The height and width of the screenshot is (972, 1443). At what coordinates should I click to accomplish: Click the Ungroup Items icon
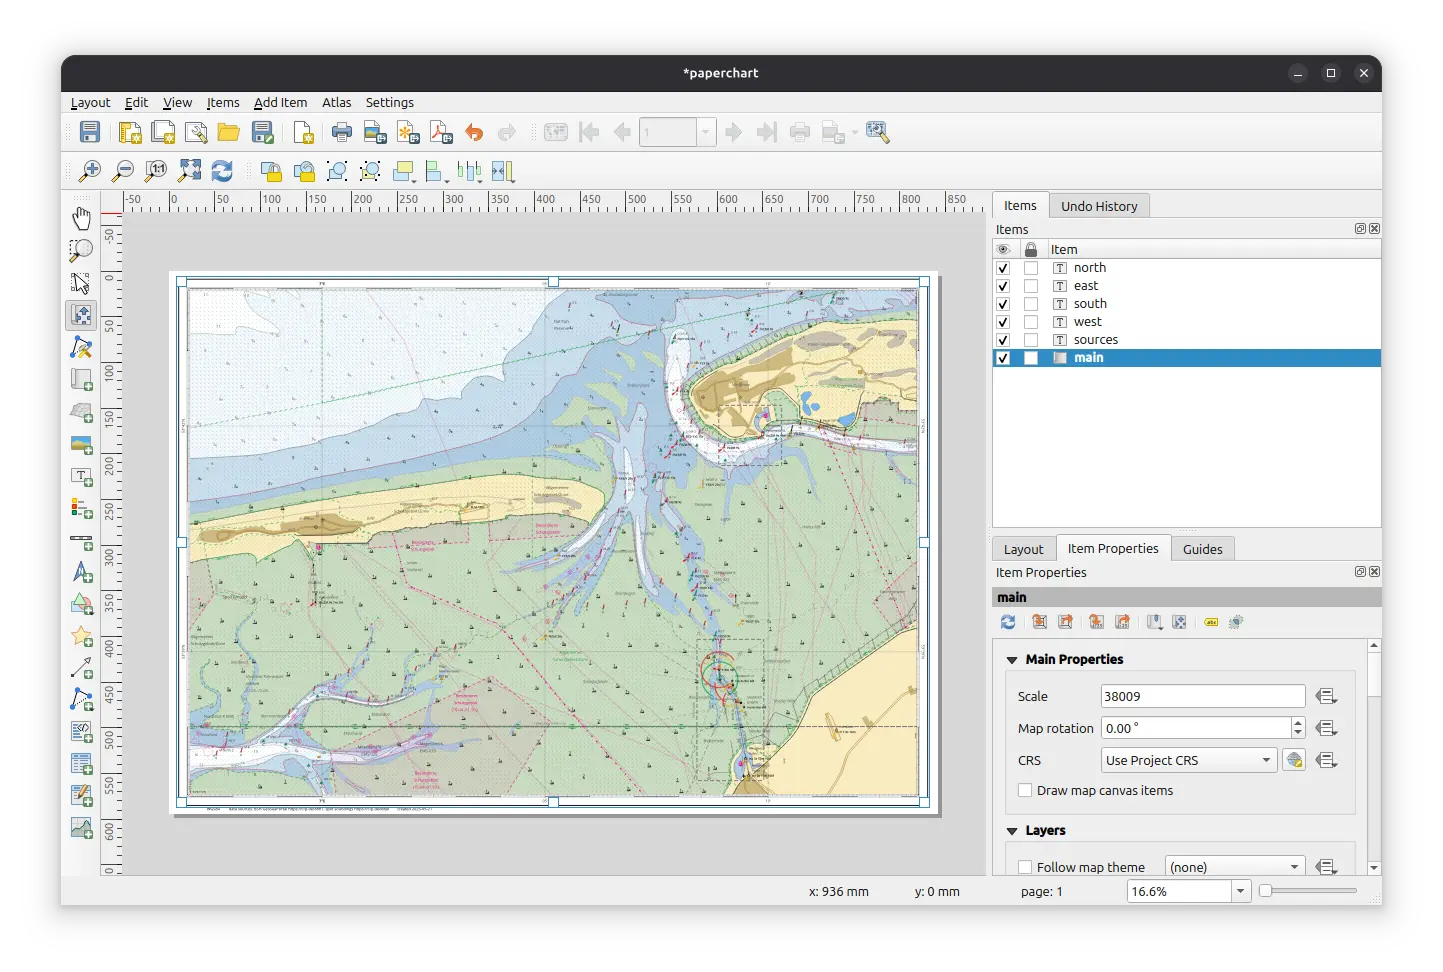coord(370,171)
